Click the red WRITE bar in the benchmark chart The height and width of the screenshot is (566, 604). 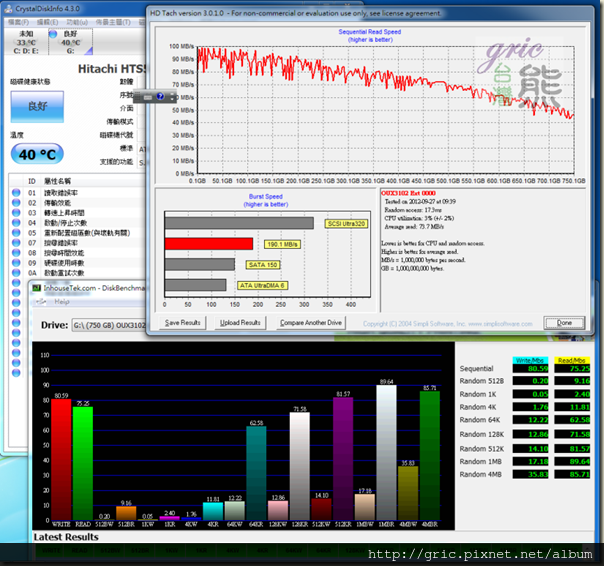click(61, 460)
